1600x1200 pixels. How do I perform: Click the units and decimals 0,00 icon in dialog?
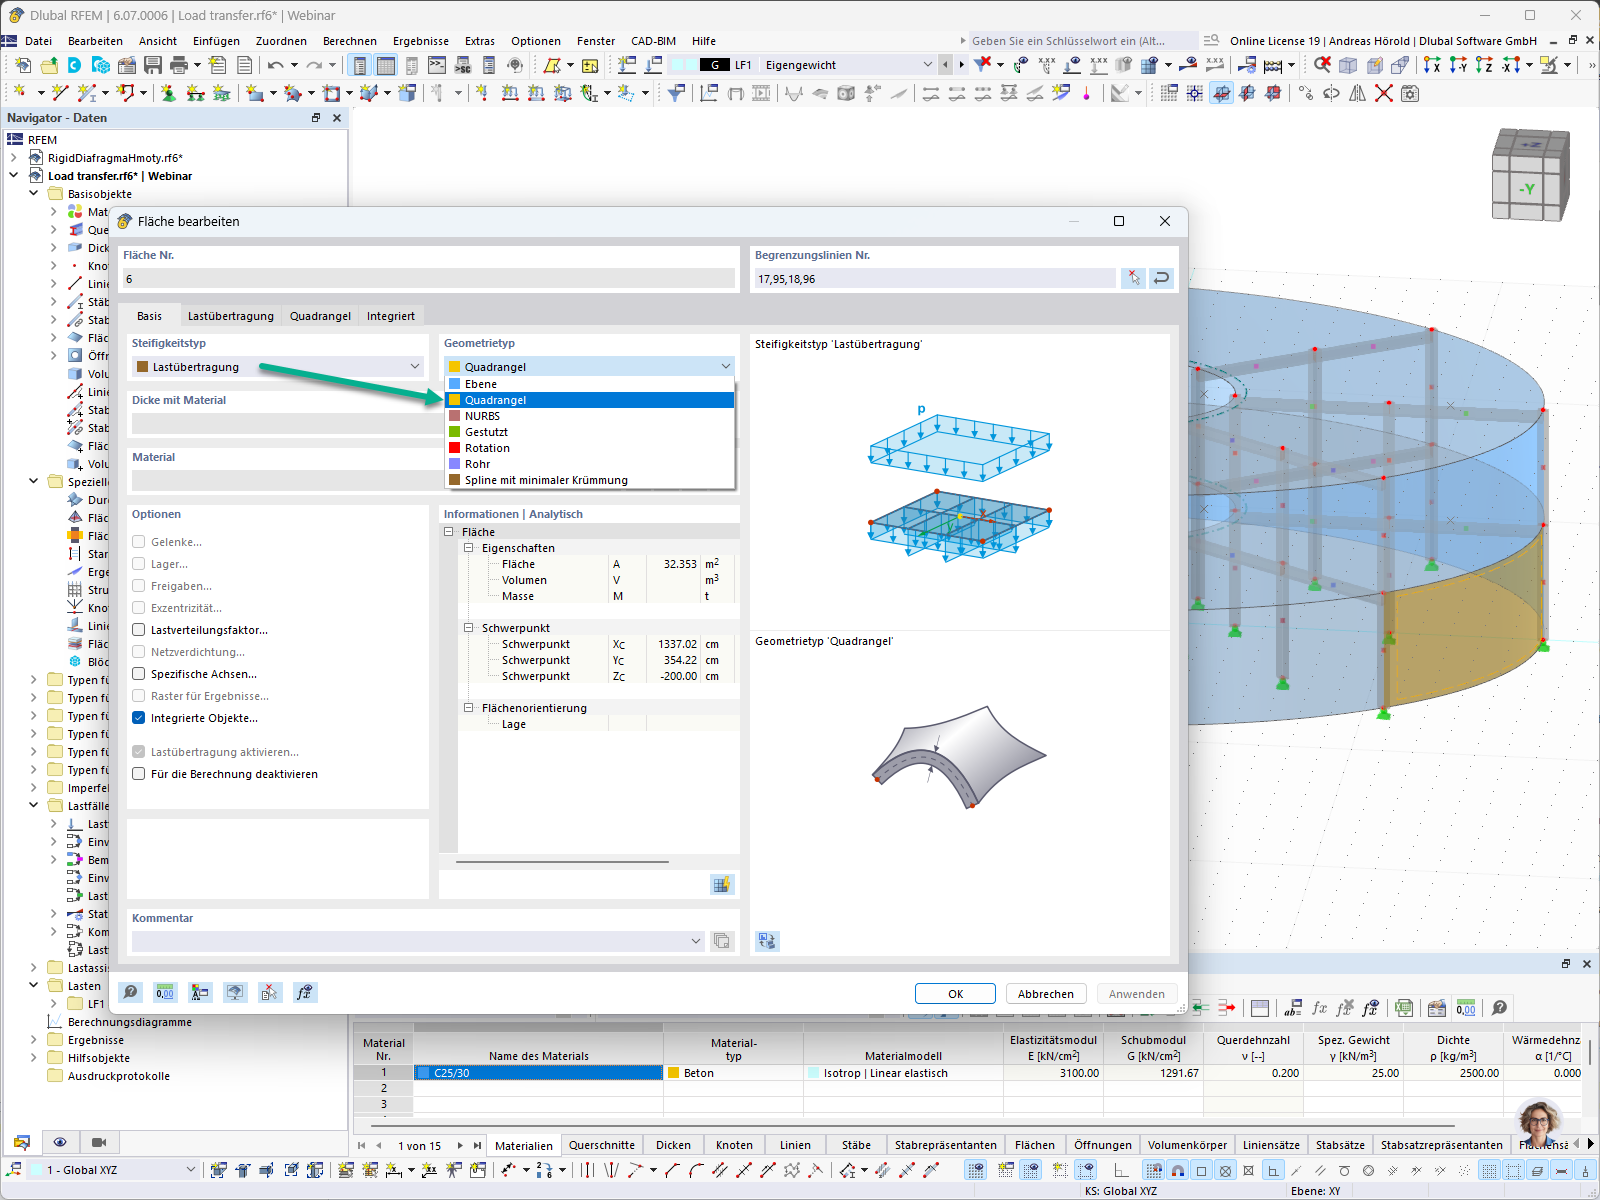pyautogui.click(x=165, y=992)
